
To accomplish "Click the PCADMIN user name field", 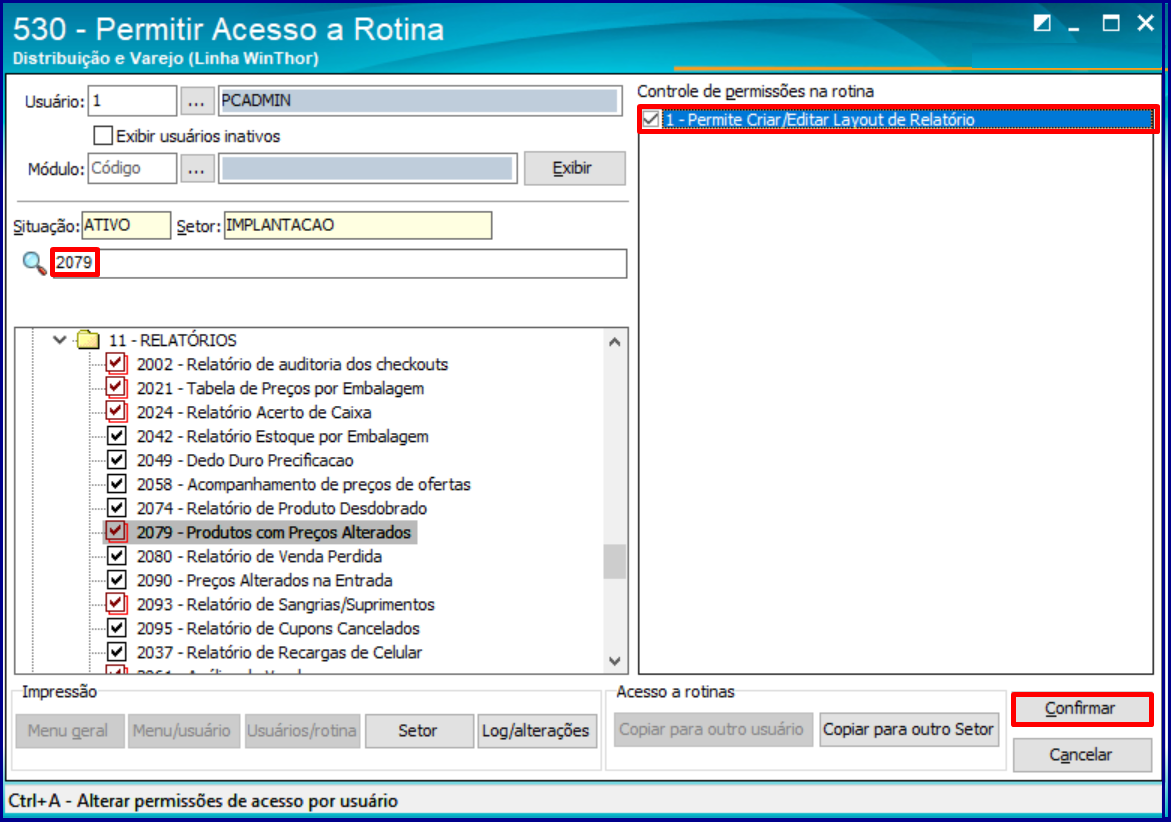I will coord(420,101).
